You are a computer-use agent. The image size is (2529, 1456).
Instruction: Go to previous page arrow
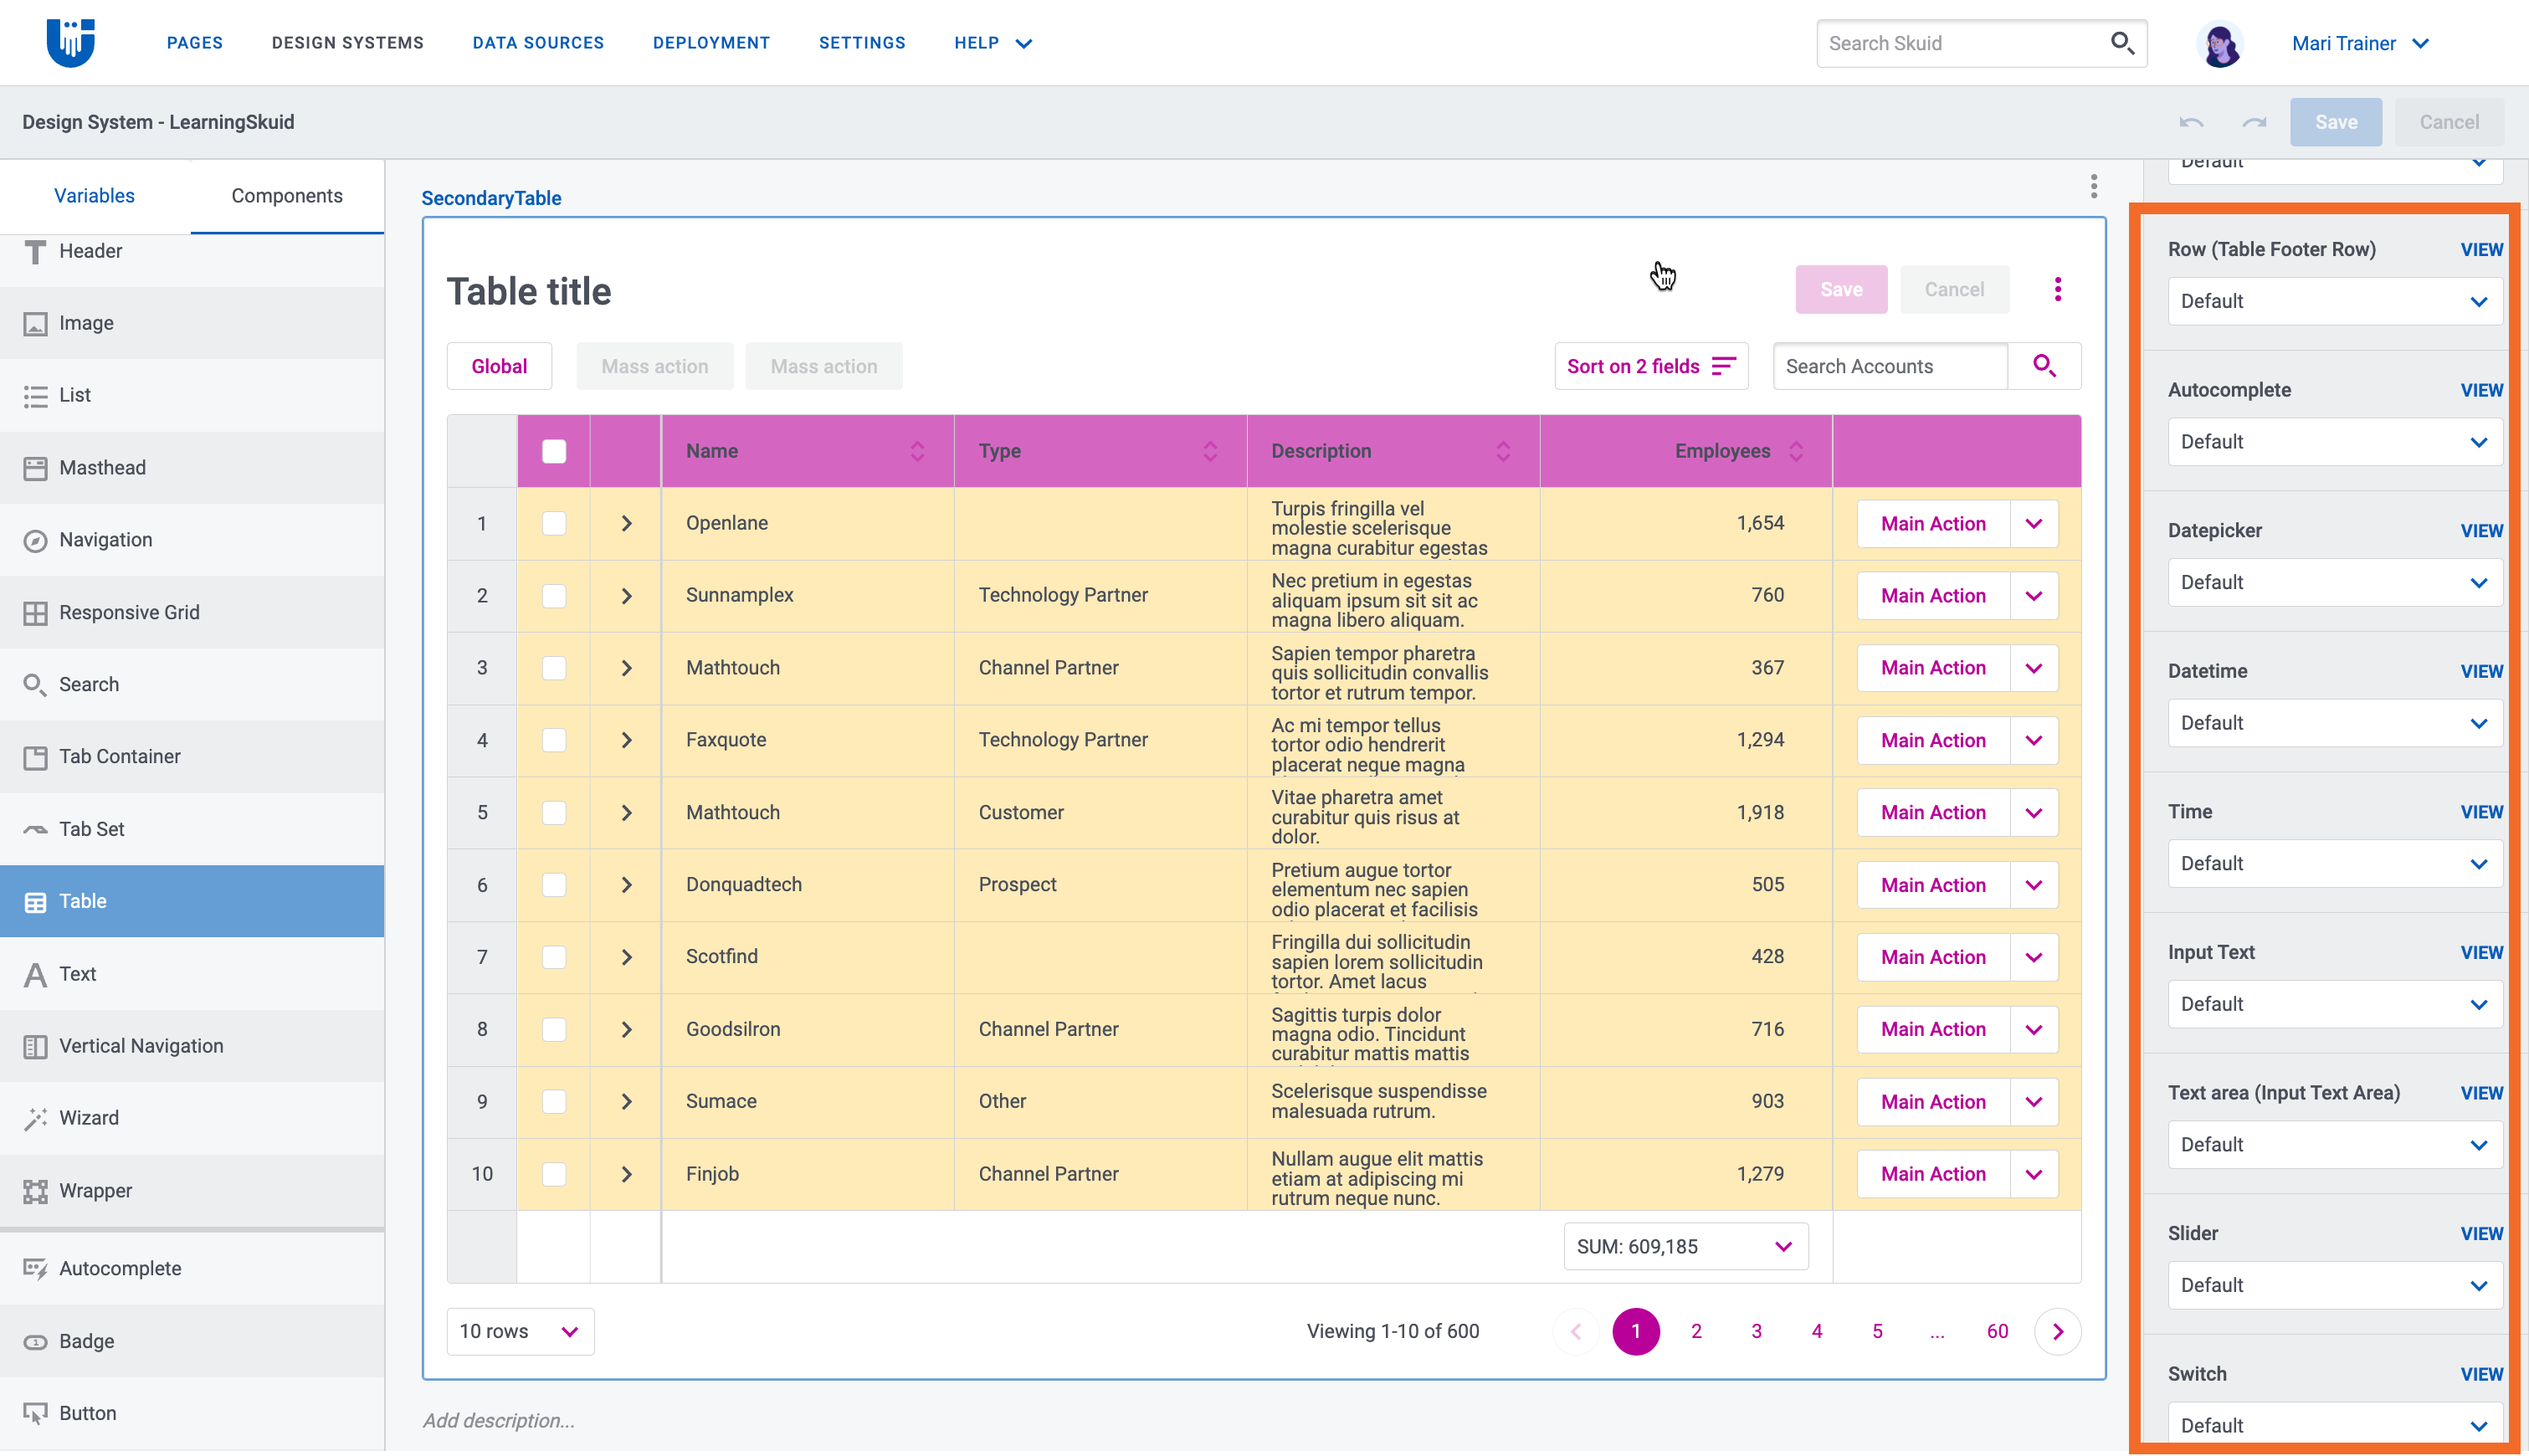(1576, 1331)
